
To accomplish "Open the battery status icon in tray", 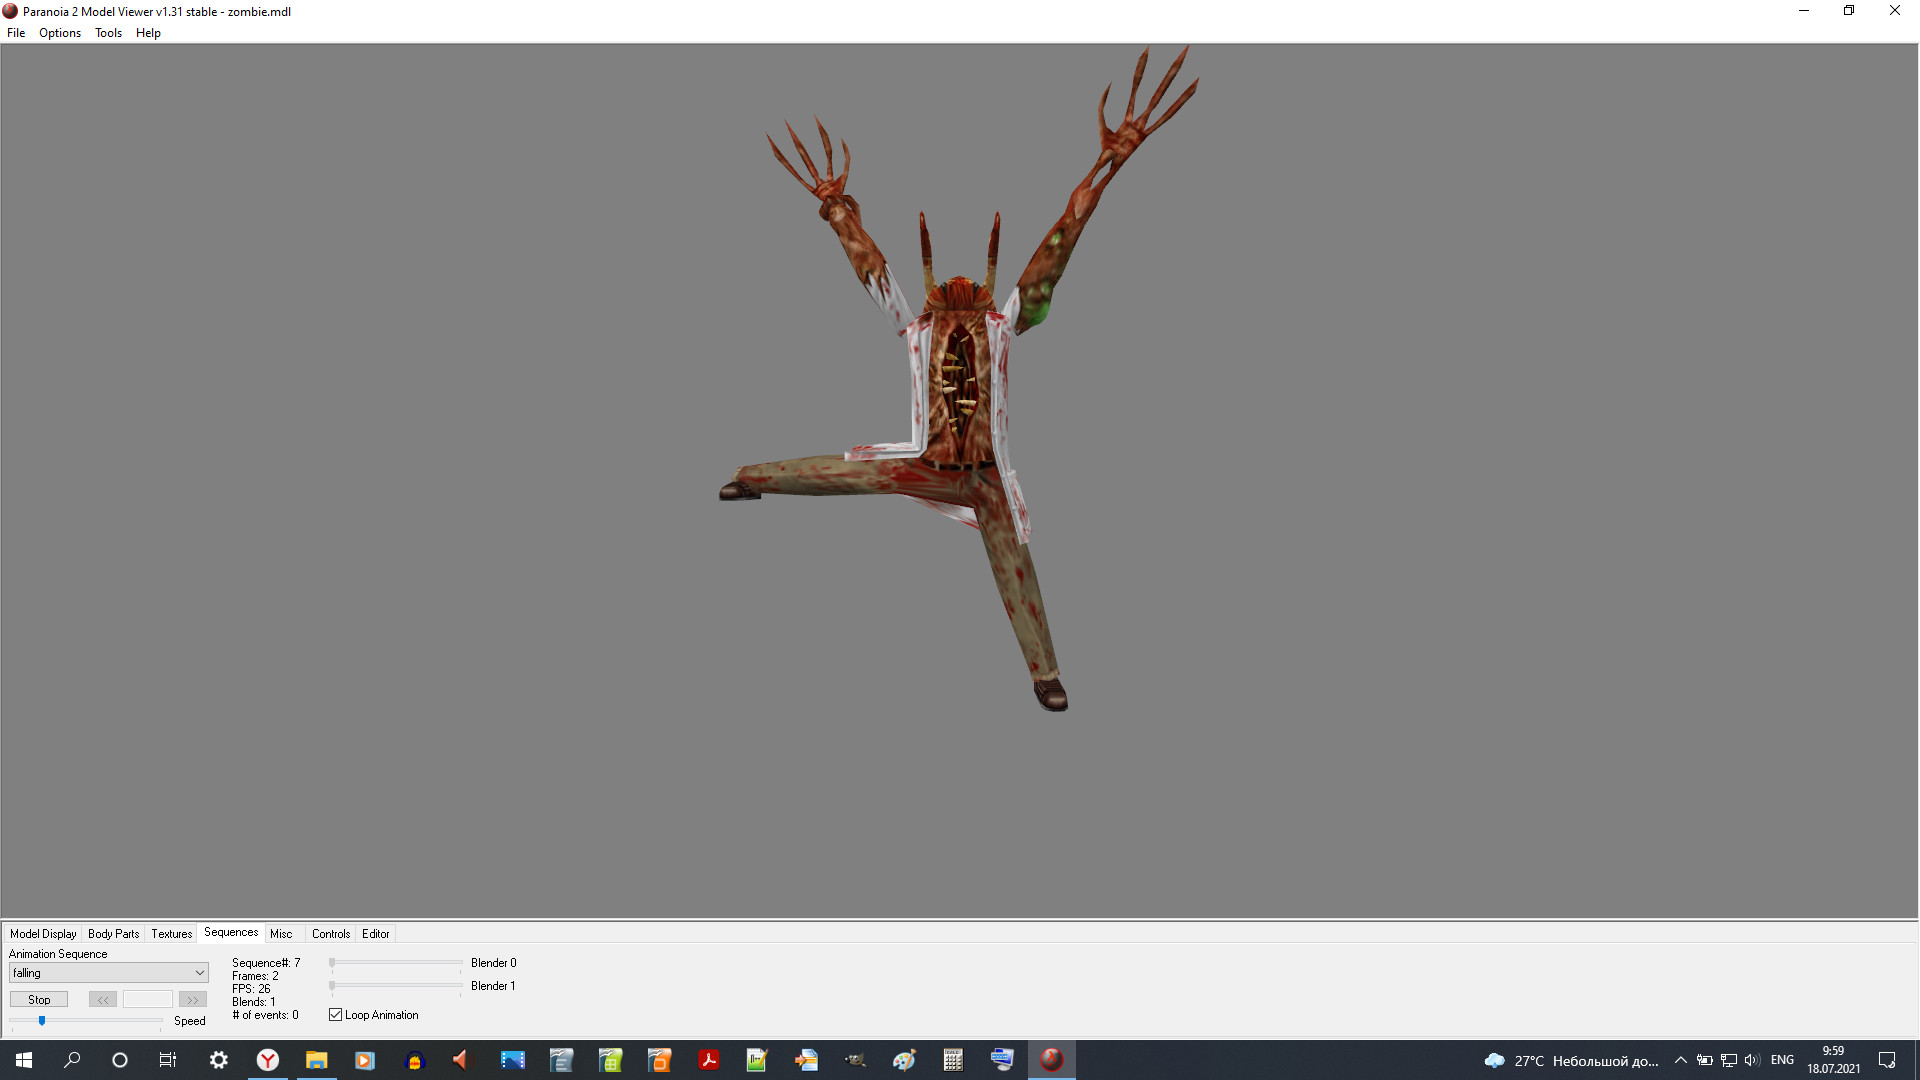I will [1704, 1060].
